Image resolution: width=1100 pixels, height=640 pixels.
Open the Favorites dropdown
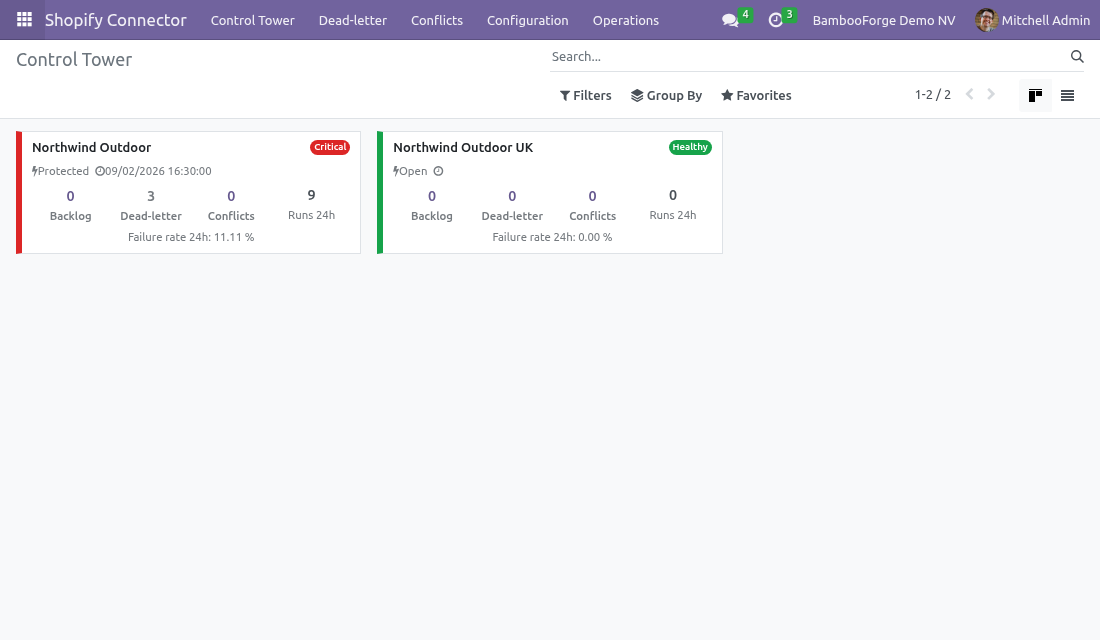tap(756, 95)
